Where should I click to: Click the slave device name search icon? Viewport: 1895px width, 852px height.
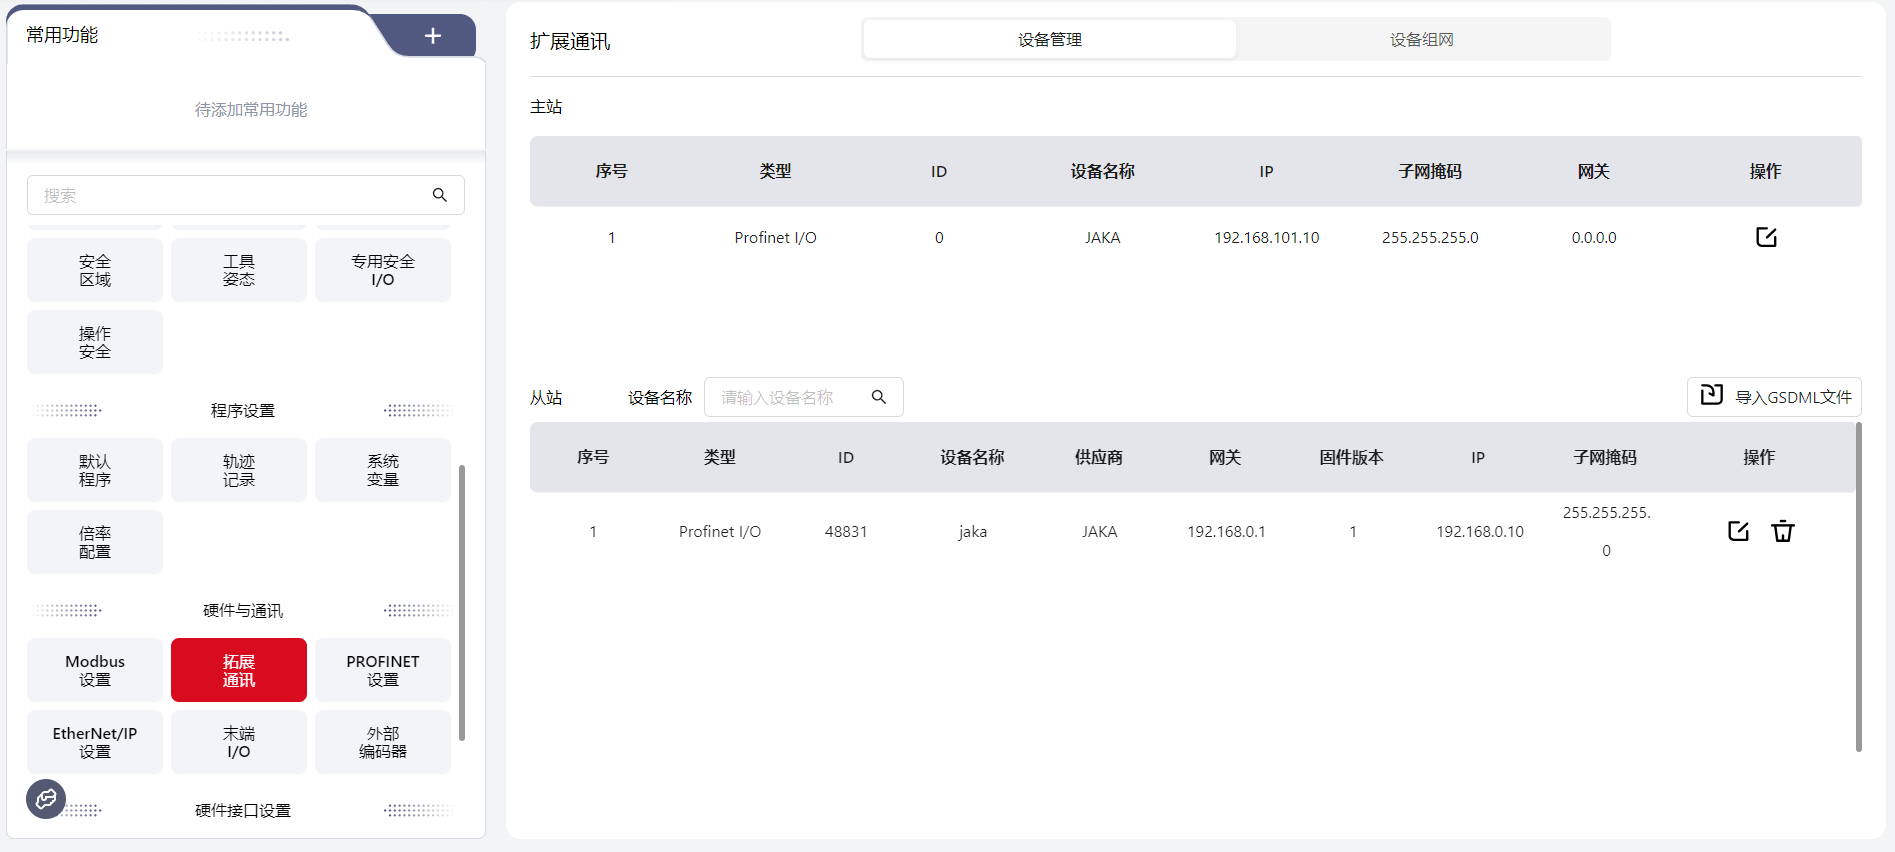879,397
